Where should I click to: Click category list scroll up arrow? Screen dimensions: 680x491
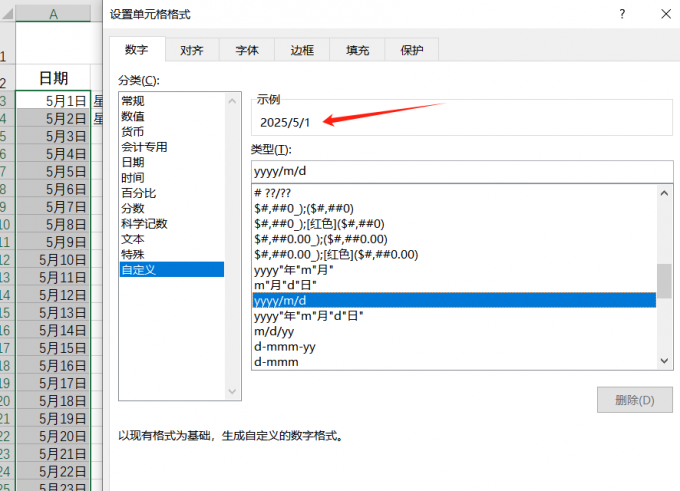(x=232, y=101)
